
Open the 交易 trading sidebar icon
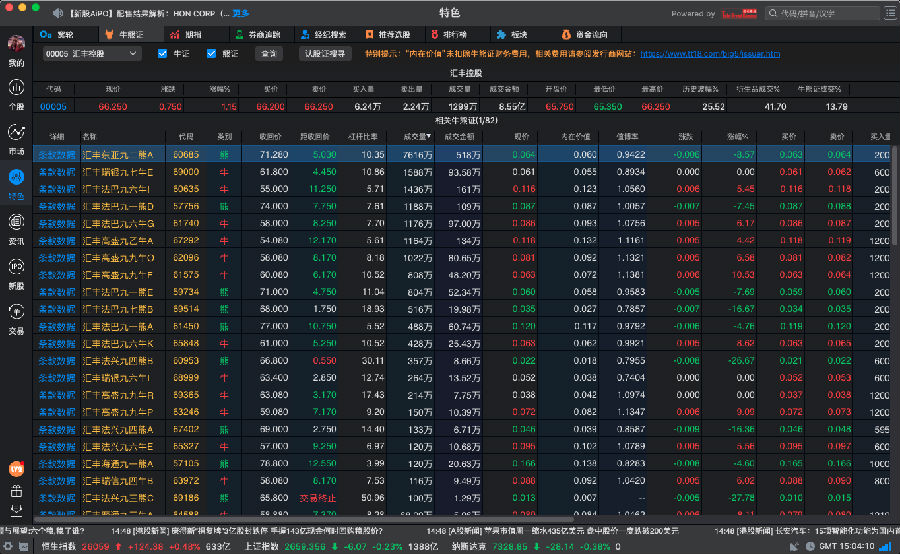pyautogui.click(x=16, y=311)
